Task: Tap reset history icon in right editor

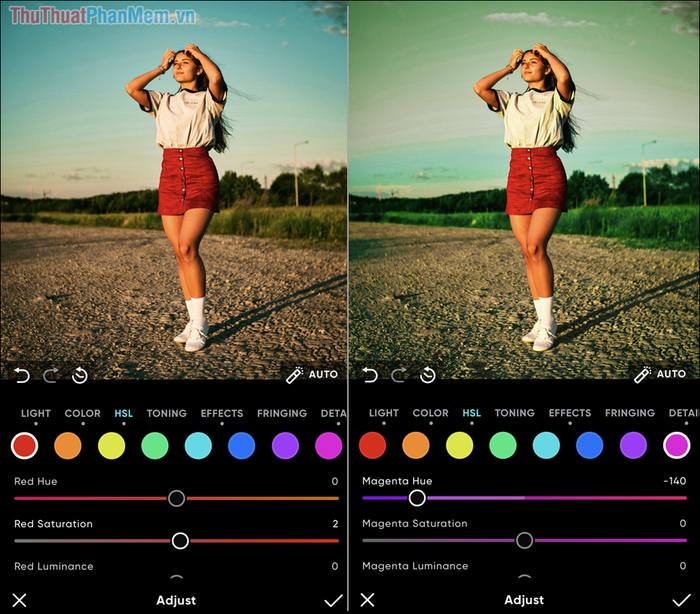Action: tap(428, 375)
